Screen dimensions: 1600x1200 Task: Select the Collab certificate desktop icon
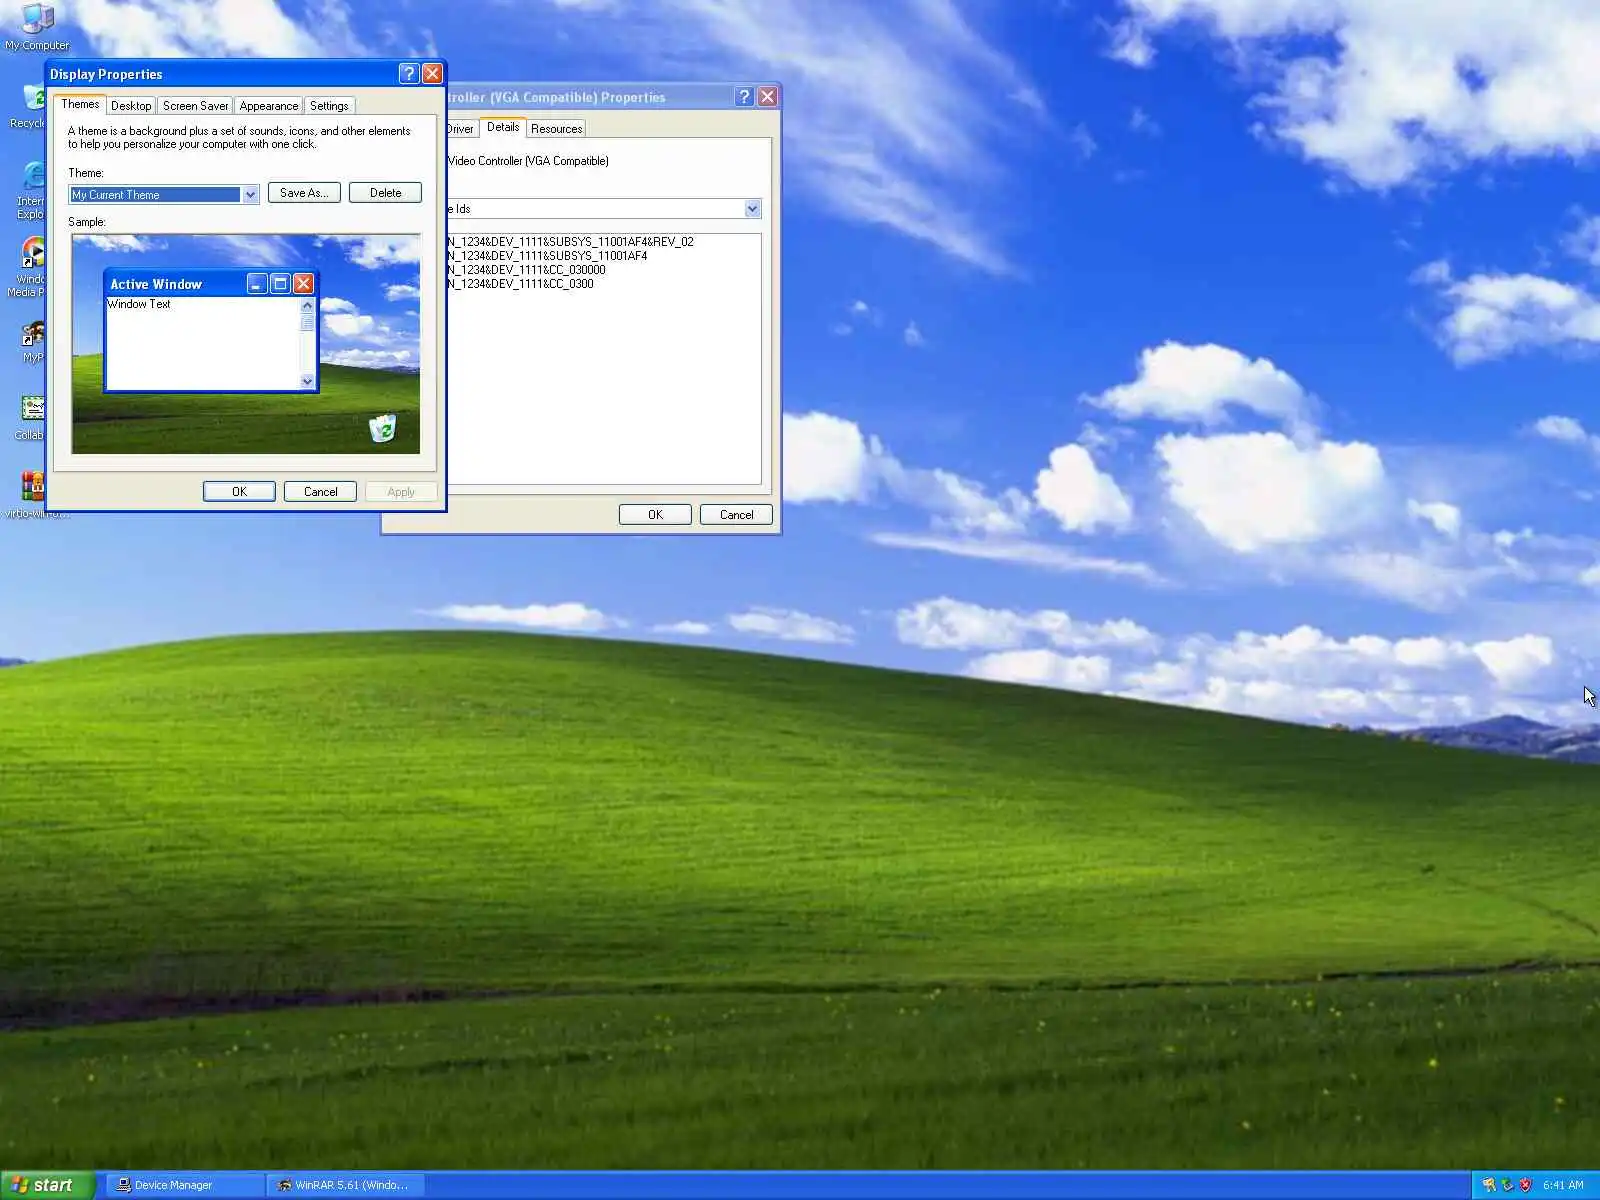pyautogui.click(x=30, y=418)
